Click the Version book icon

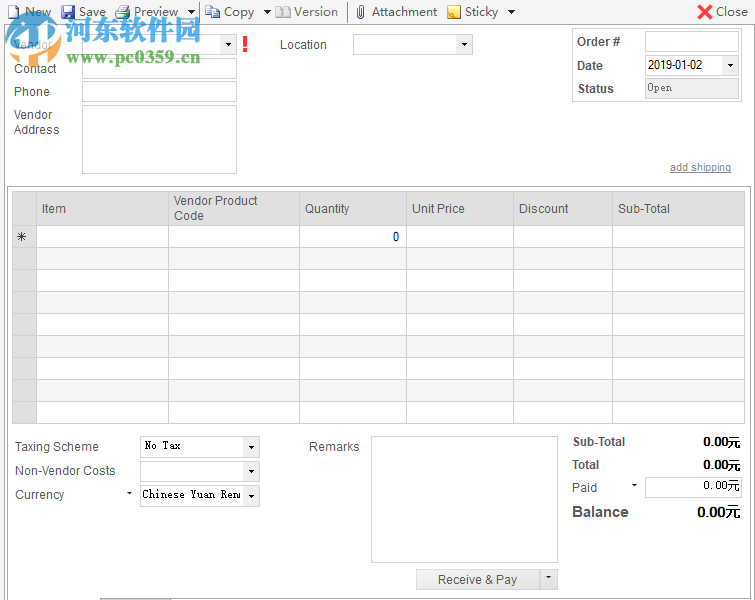[x=283, y=12]
